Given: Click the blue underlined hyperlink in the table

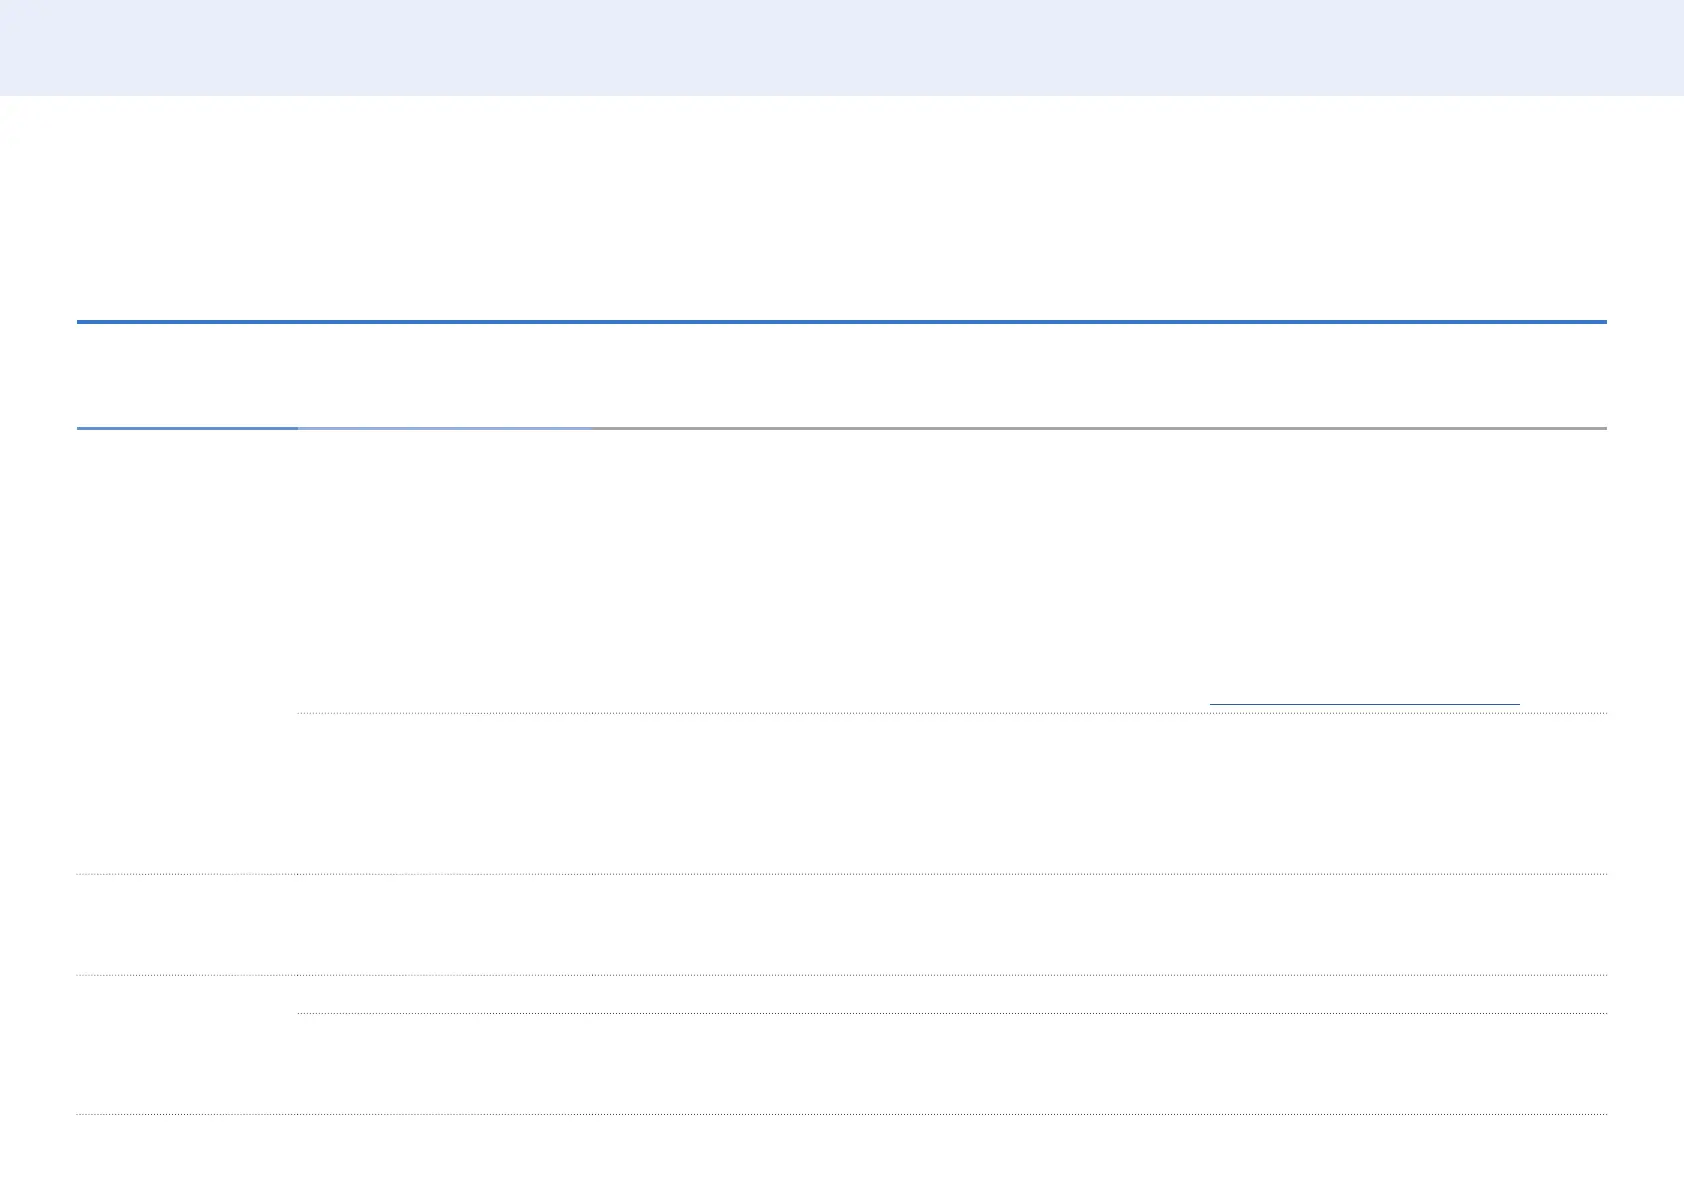Looking at the screenshot, I should pyautogui.click(x=1364, y=704).
